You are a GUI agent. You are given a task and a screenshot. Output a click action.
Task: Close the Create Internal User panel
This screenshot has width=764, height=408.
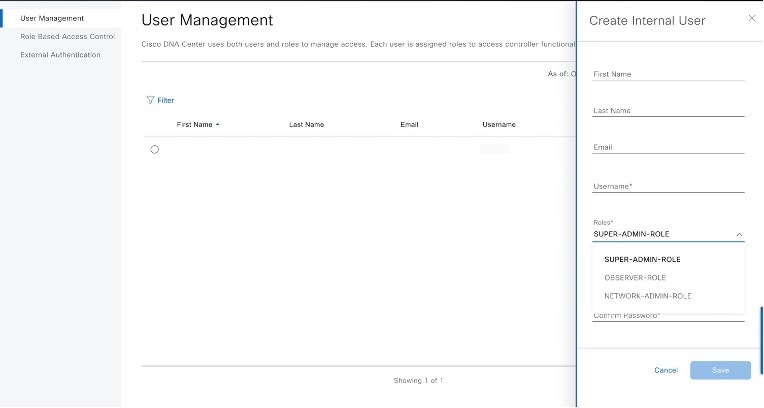752,18
